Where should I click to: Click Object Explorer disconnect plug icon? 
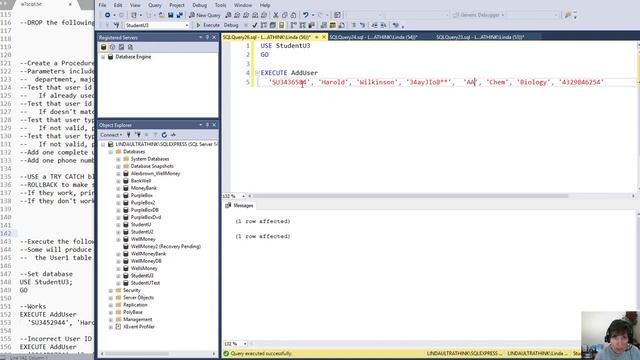pyautogui.click(x=138, y=135)
